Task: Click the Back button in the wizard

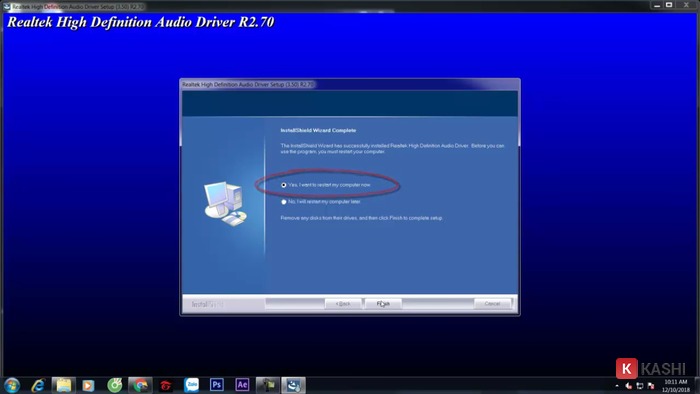Action: pos(343,304)
